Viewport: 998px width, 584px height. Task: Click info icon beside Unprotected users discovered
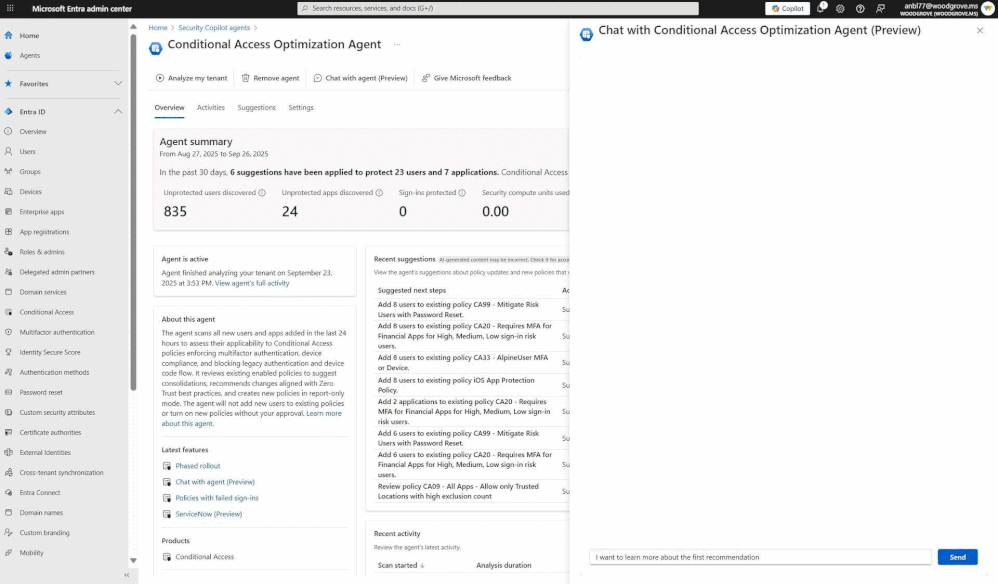pos(262,193)
